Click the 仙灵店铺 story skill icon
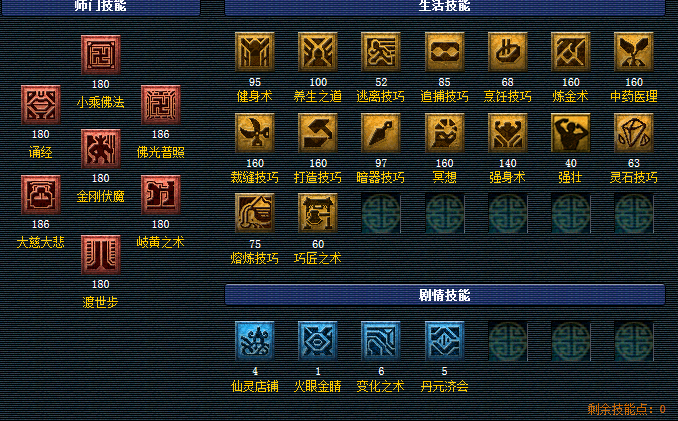The image size is (678, 421). pyautogui.click(x=255, y=341)
